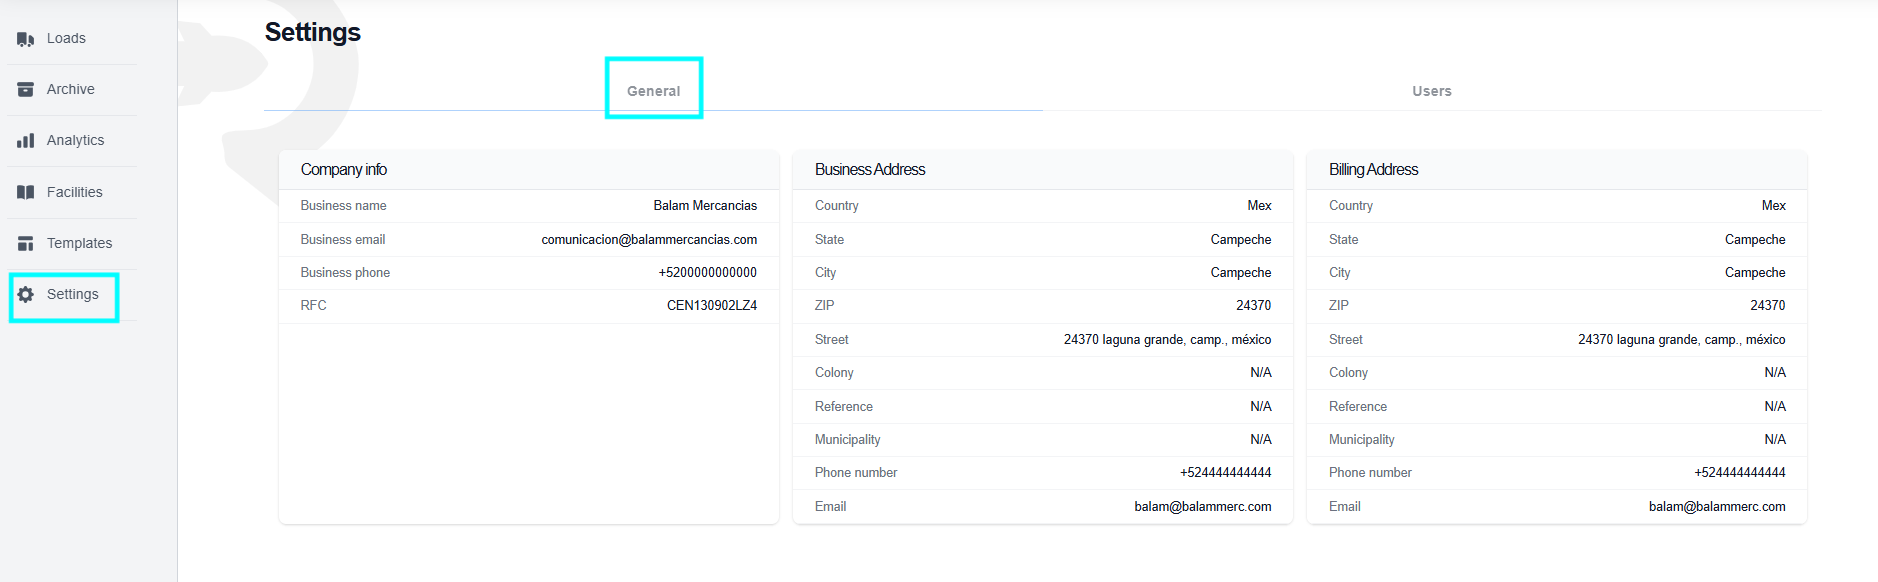
Task: Click Business Address ZIP value 24370
Action: point(1253,306)
